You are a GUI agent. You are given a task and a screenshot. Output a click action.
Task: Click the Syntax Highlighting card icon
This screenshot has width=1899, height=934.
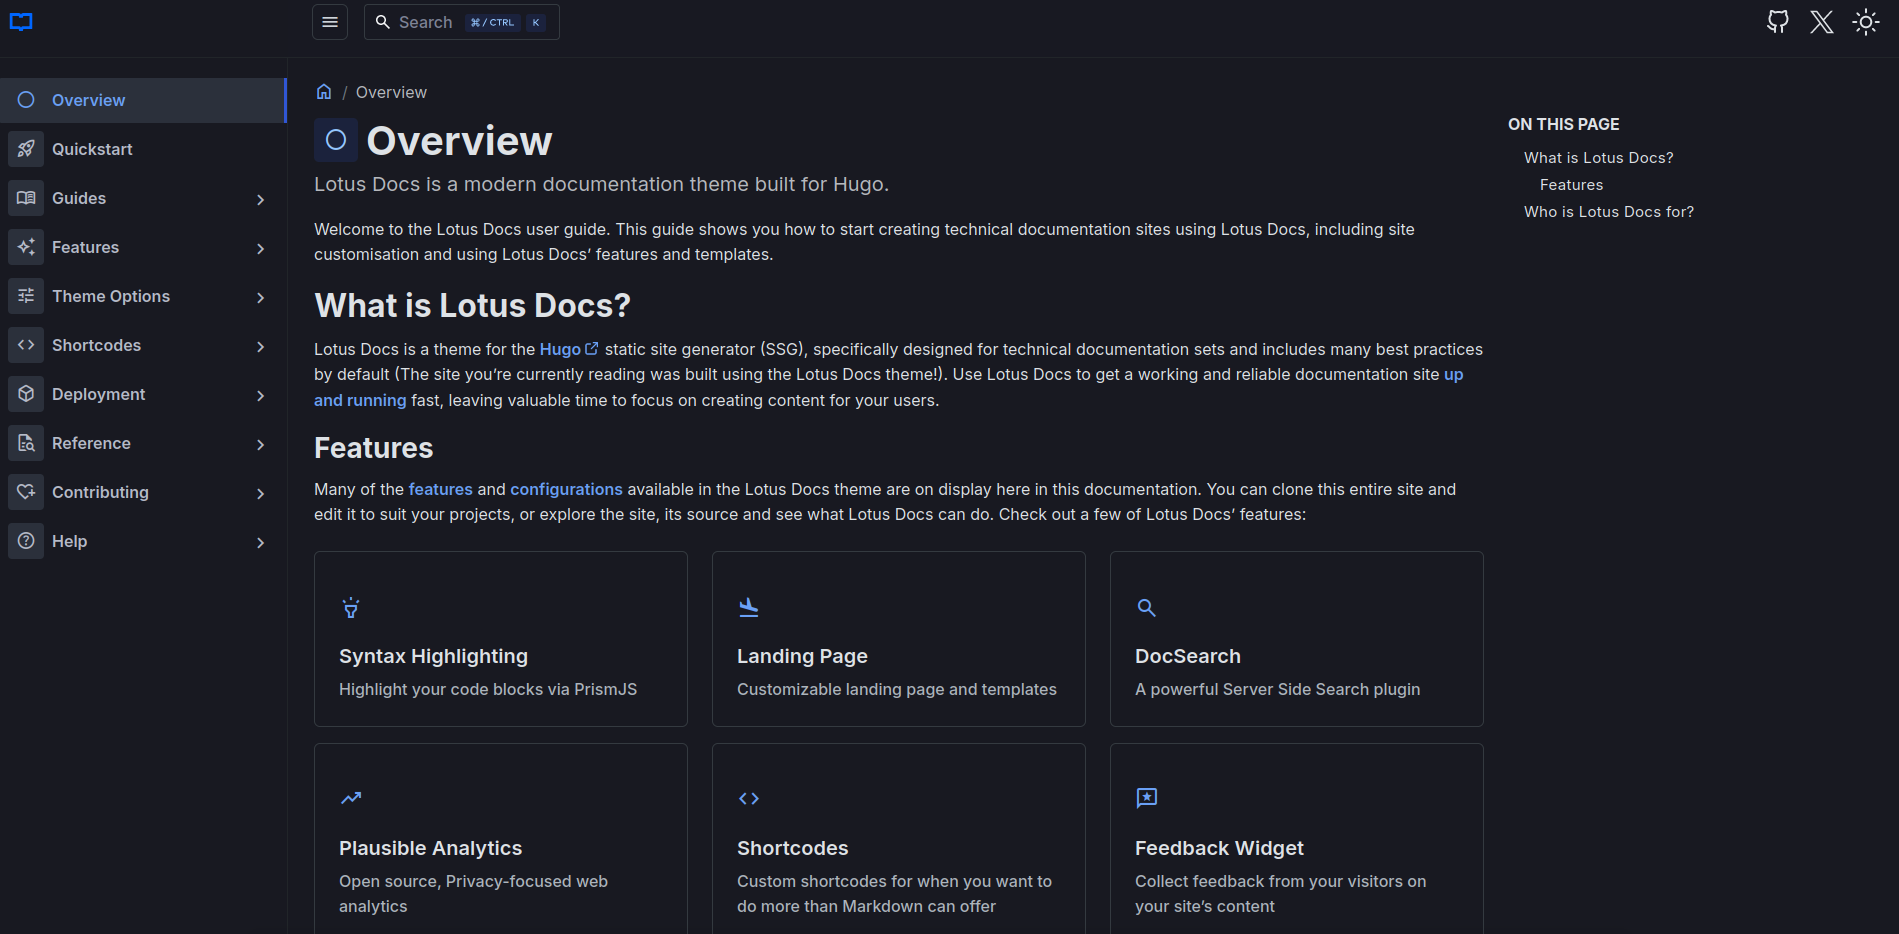coord(351,608)
